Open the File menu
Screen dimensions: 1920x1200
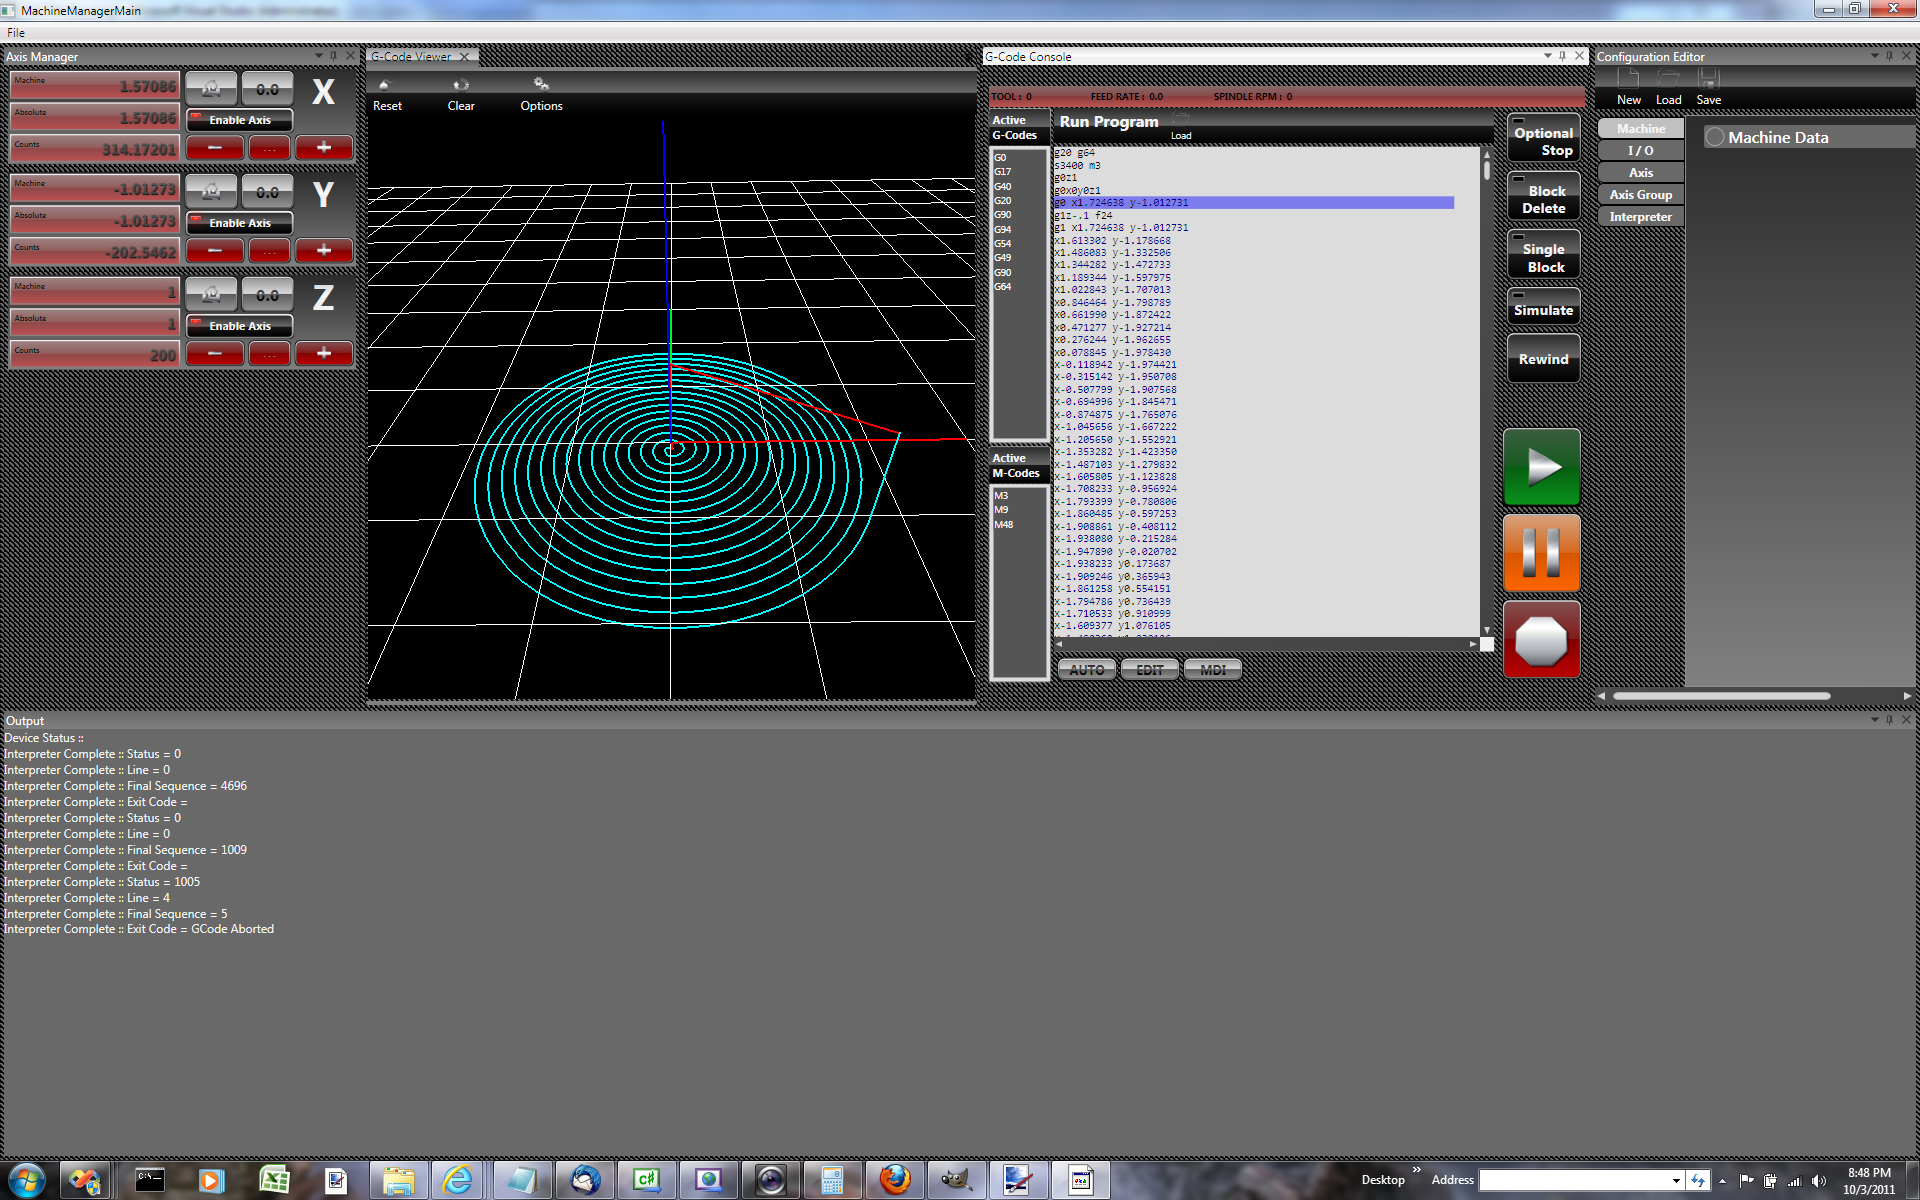pyautogui.click(x=16, y=33)
